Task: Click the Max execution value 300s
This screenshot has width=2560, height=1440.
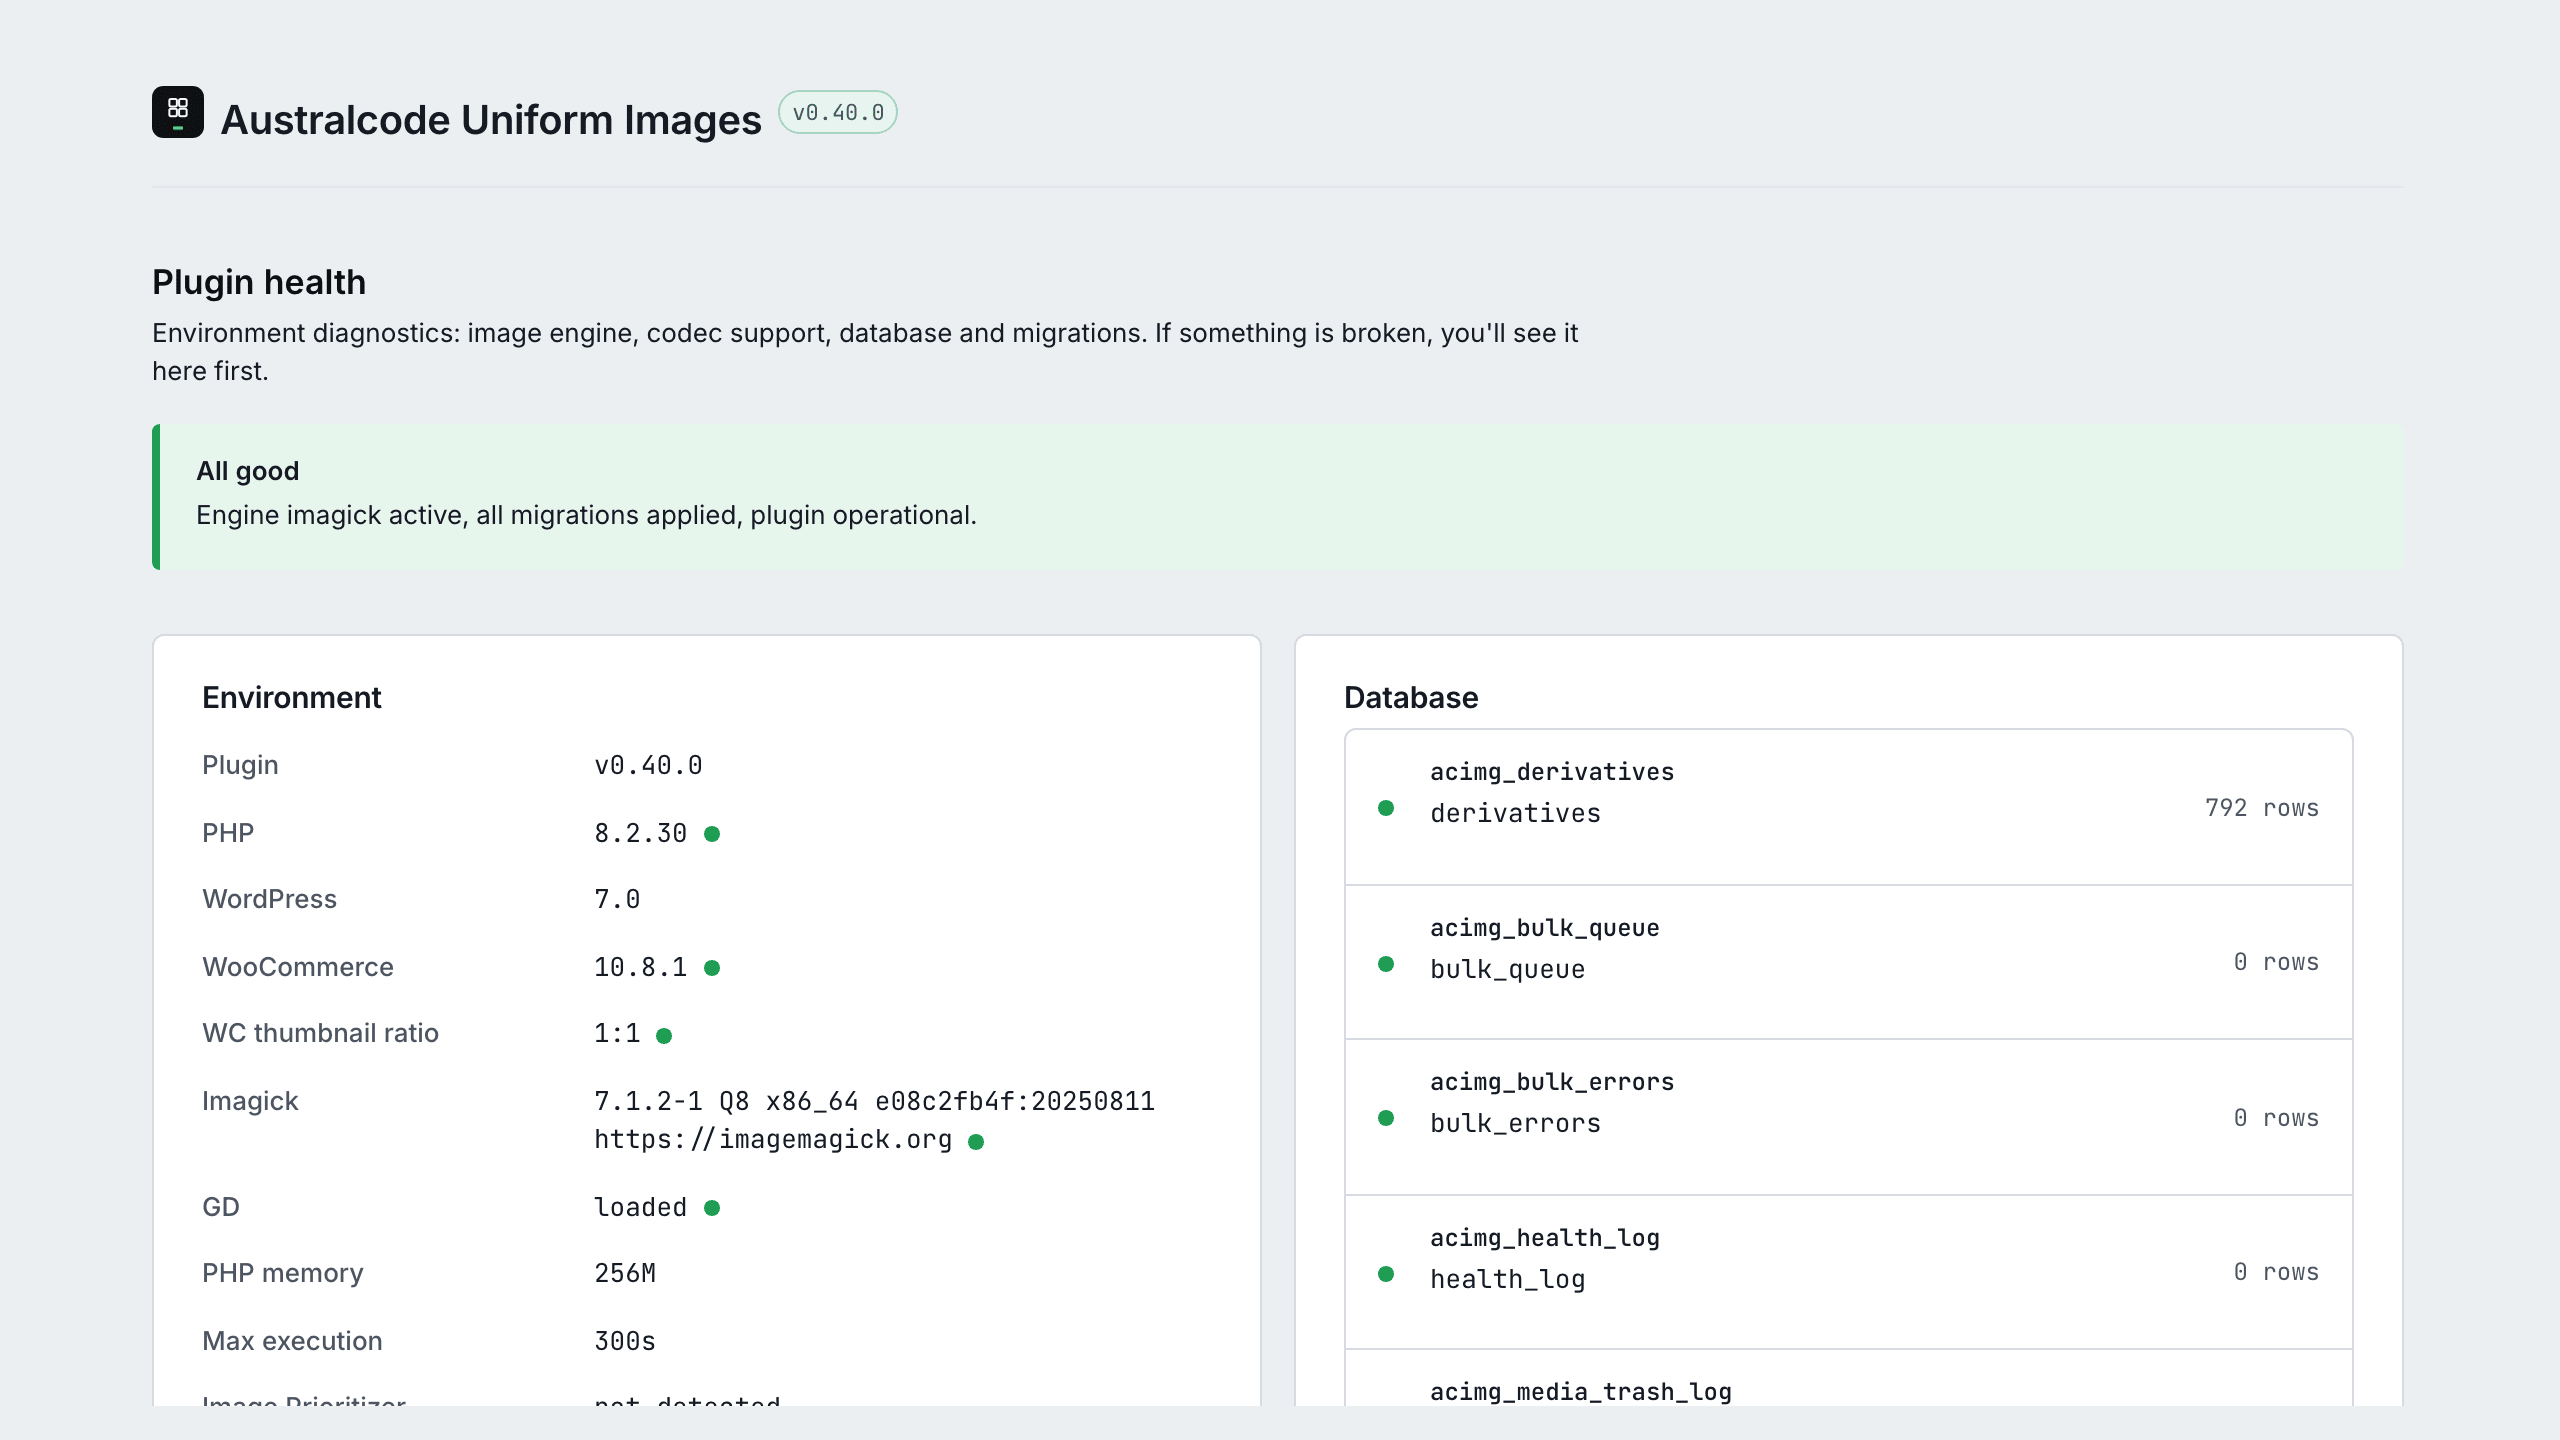Action: pos(625,1341)
